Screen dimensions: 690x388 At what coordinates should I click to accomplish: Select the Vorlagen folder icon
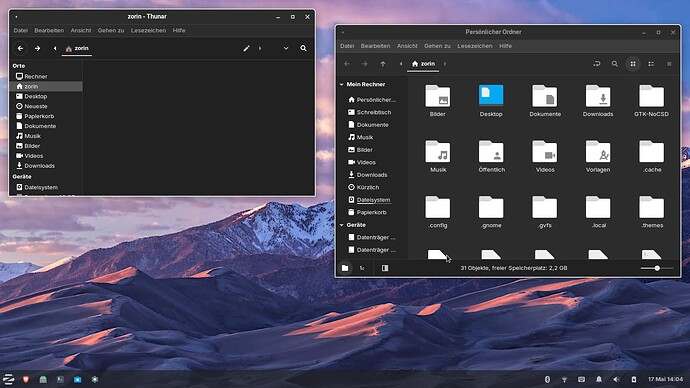click(x=598, y=152)
